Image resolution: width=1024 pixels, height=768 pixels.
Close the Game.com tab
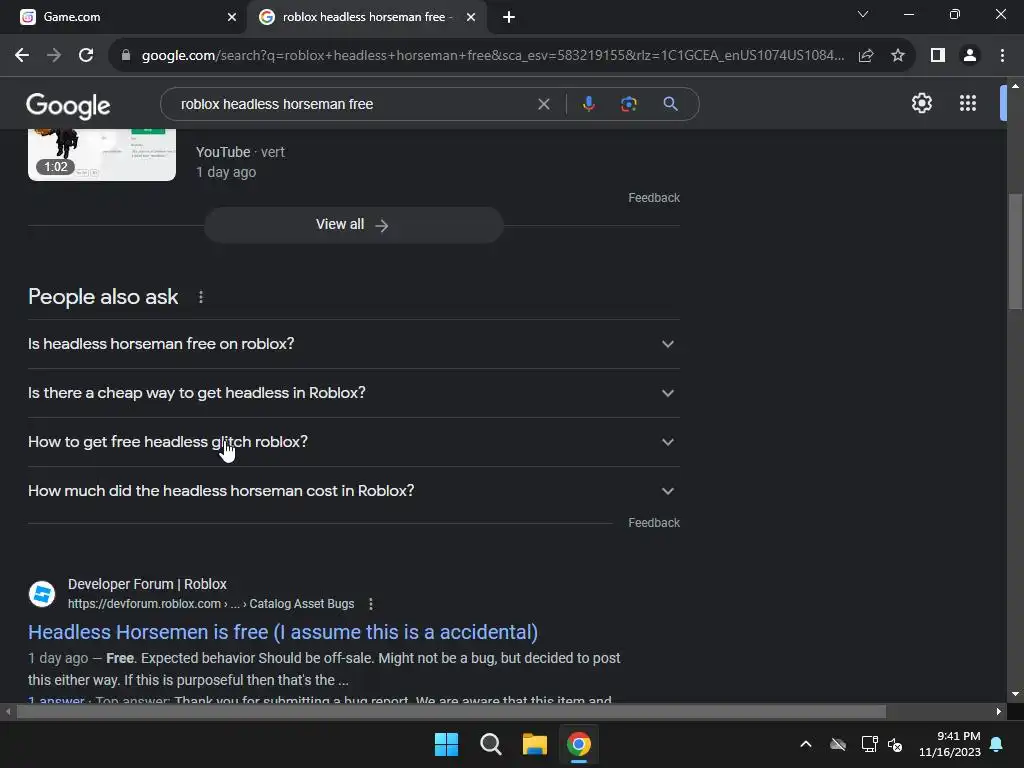click(x=232, y=17)
